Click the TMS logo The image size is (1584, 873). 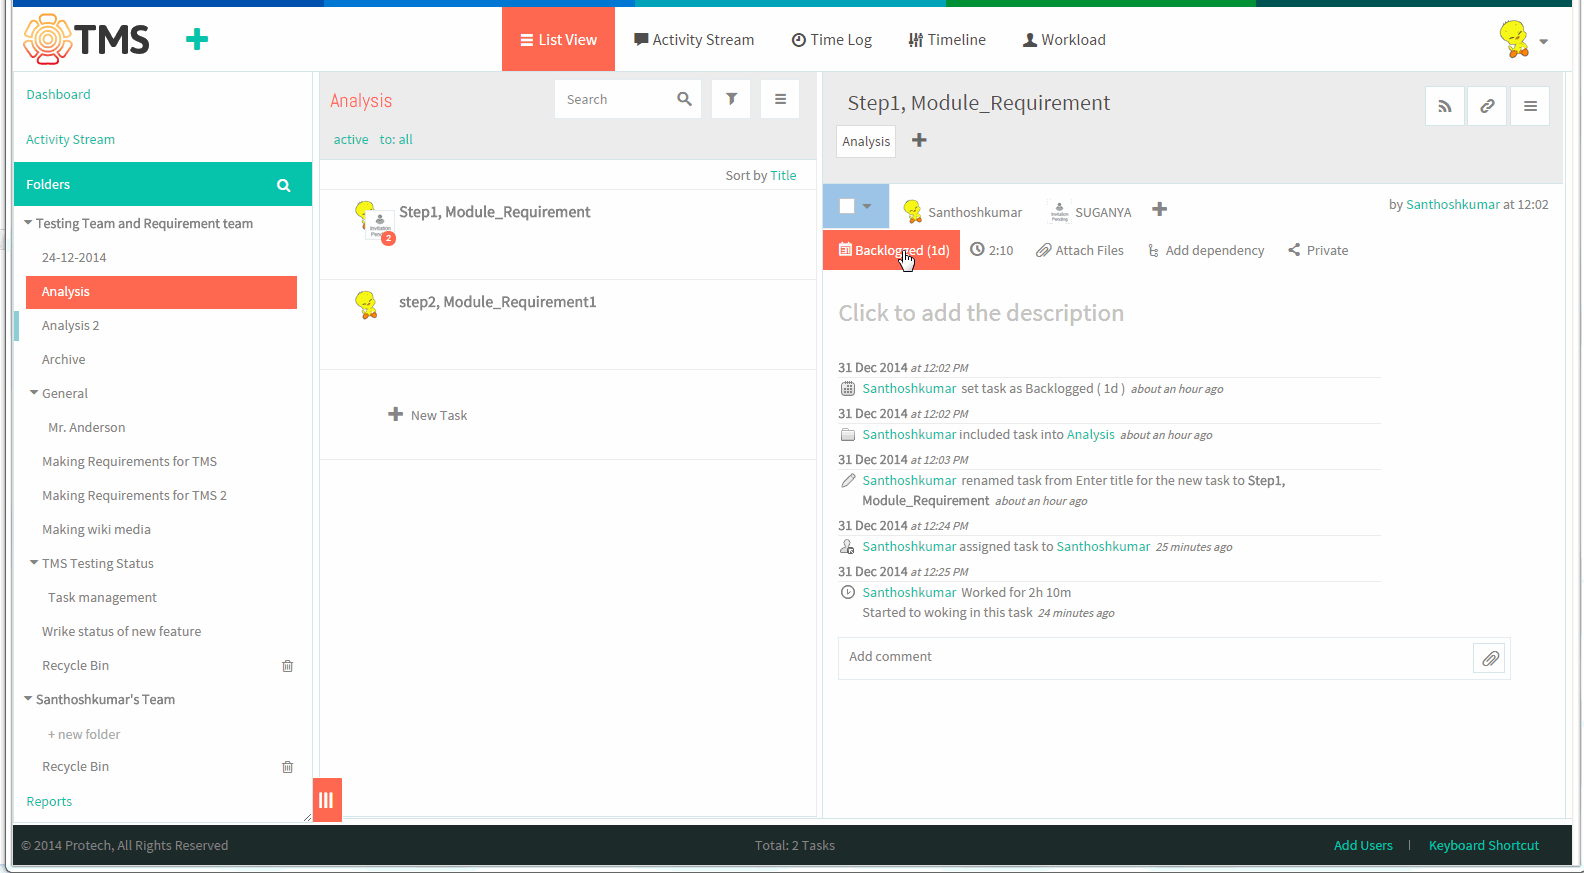click(86, 40)
